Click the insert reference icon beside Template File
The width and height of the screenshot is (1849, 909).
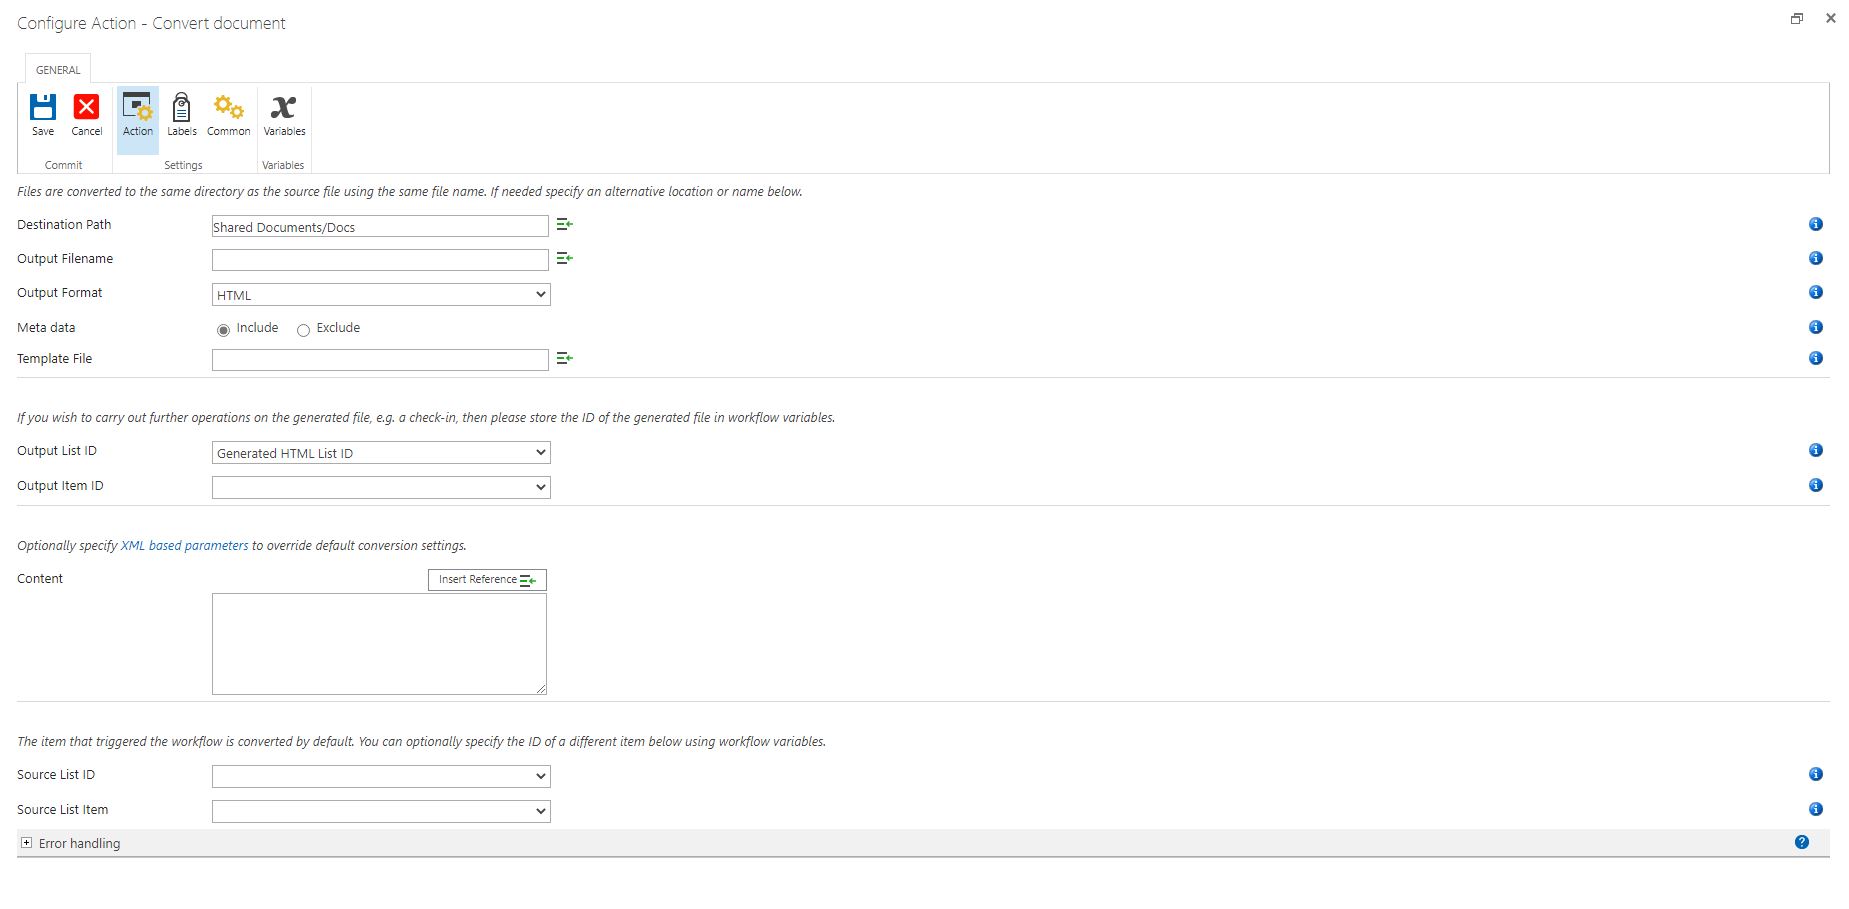point(564,357)
